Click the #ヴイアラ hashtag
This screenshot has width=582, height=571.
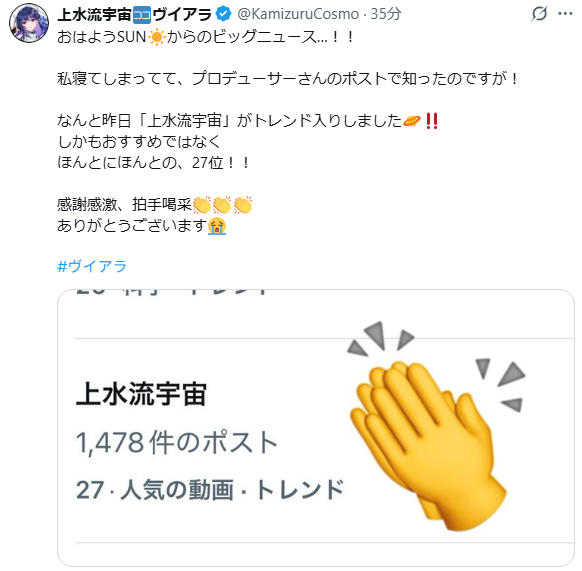(x=92, y=267)
